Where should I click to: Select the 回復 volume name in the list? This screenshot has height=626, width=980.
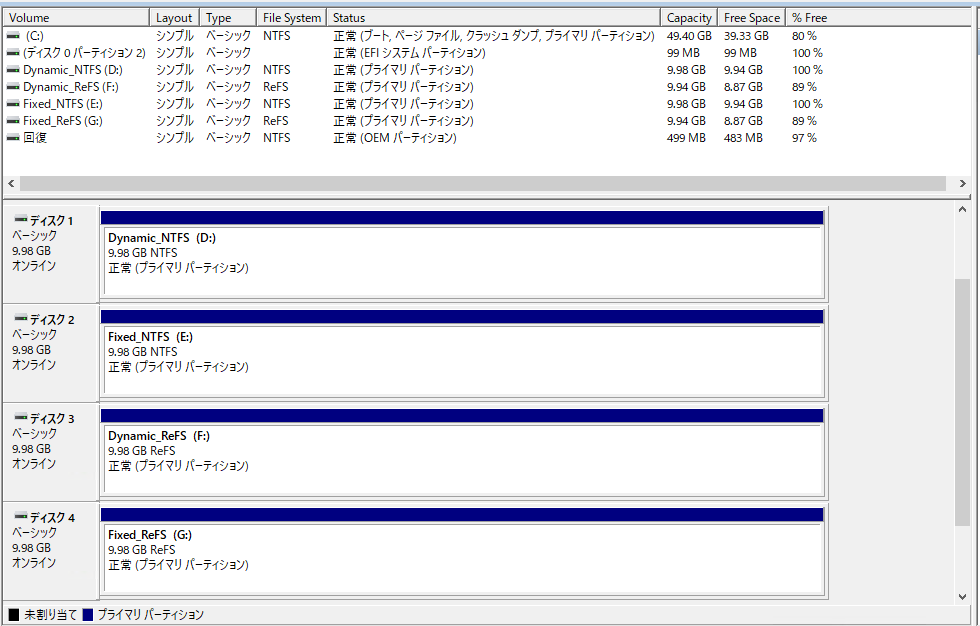[x=35, y=137]
